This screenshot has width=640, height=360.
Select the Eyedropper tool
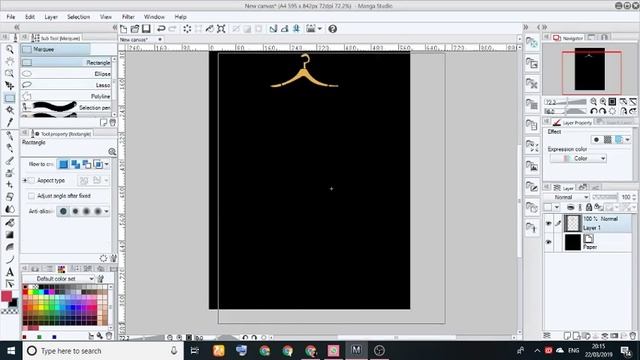[x=9, y=122]
